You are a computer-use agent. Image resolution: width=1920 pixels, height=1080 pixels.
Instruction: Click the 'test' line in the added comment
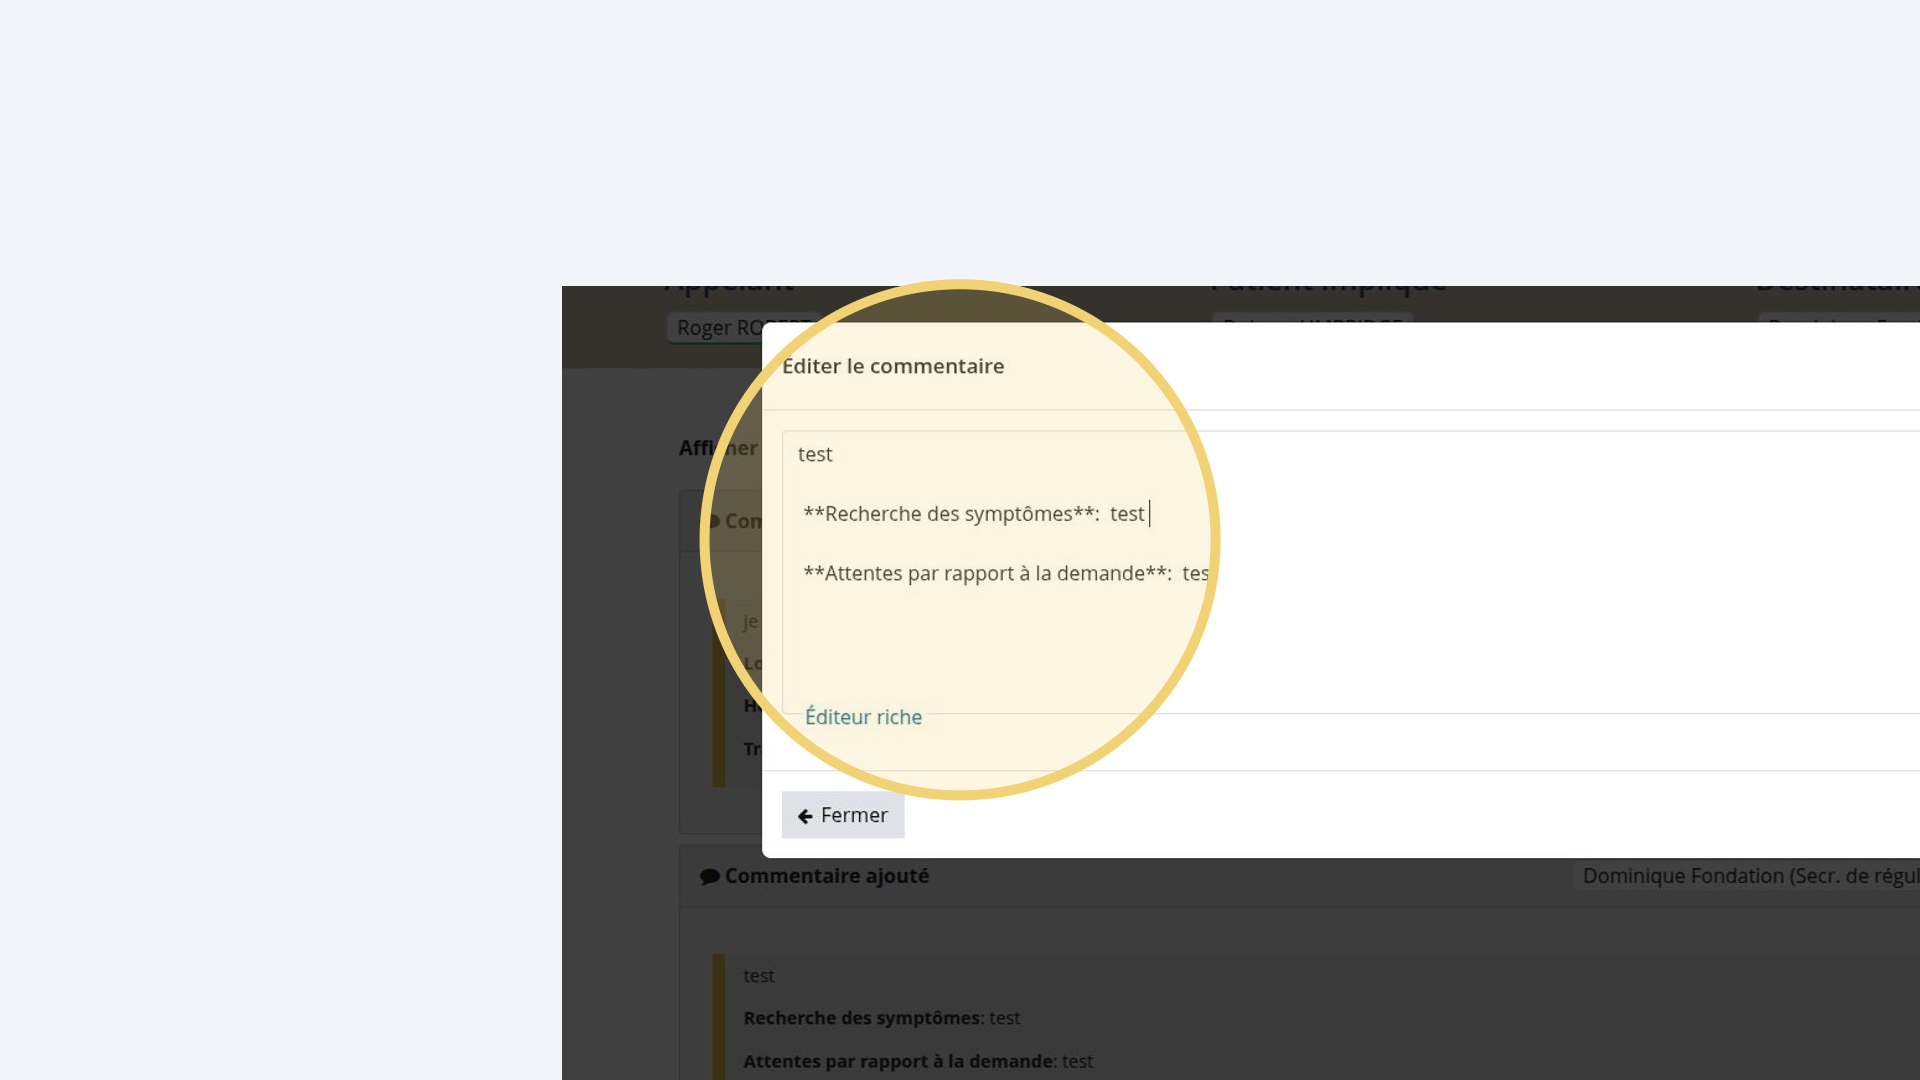click(759, 975)
